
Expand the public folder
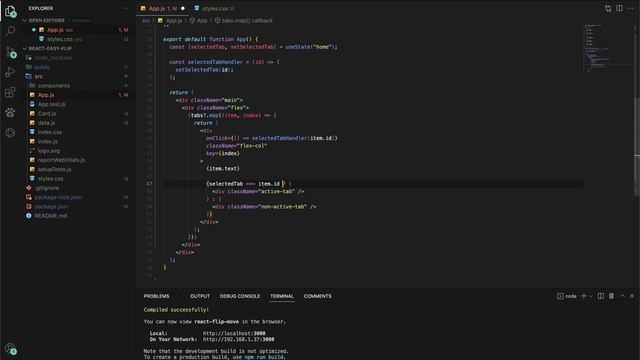pos(42,67)
